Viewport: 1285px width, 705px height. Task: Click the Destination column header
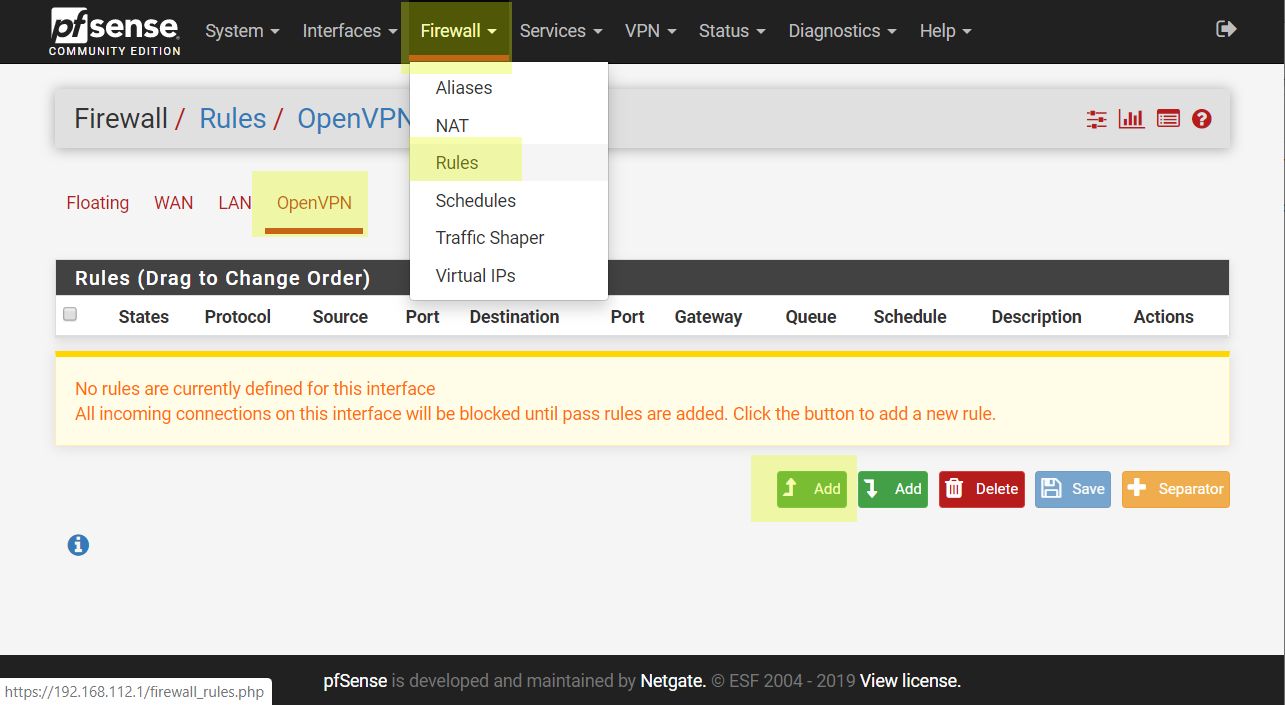[514, 317]
